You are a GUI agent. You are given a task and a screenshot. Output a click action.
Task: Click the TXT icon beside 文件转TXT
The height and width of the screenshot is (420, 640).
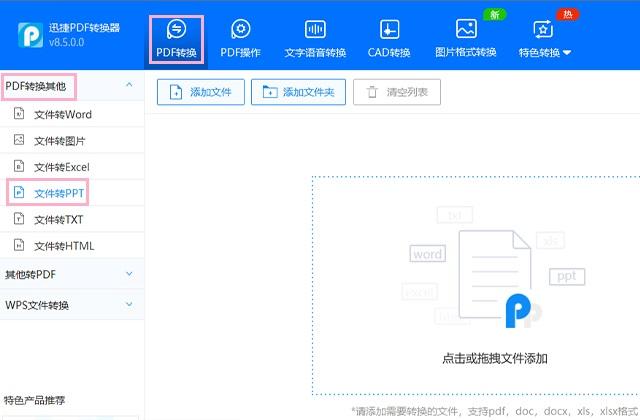(x=19, y=218)
